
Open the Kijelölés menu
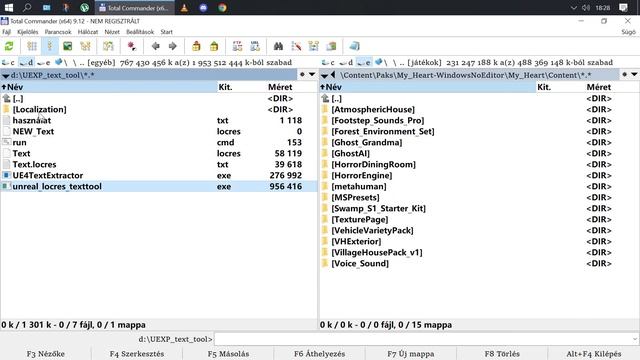tap(27, 32)
